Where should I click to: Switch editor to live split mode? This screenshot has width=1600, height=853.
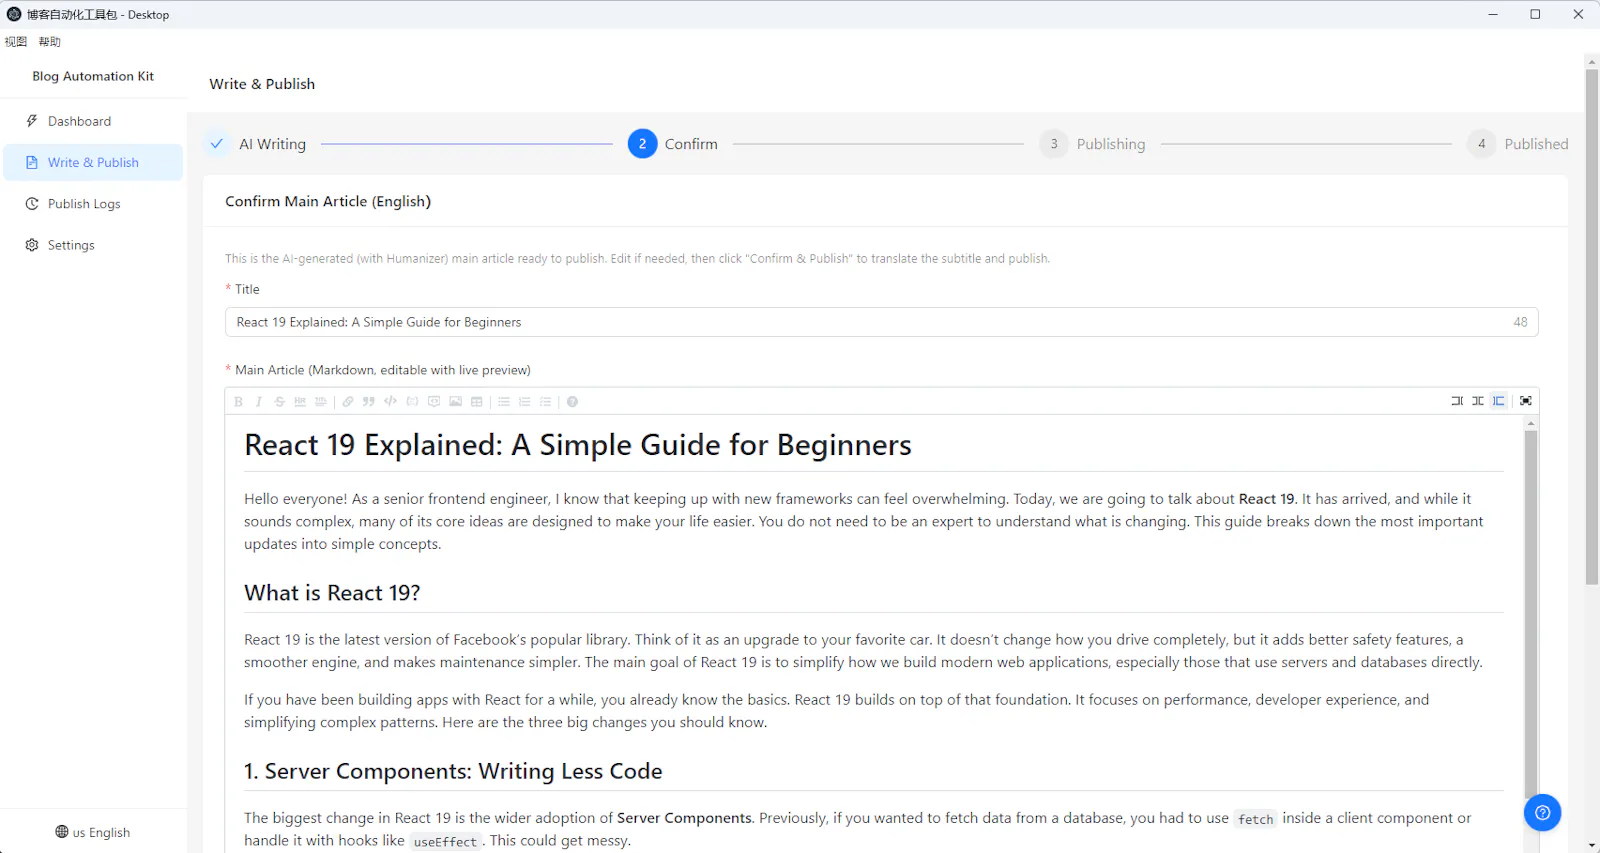click(x=1478, y=401)
